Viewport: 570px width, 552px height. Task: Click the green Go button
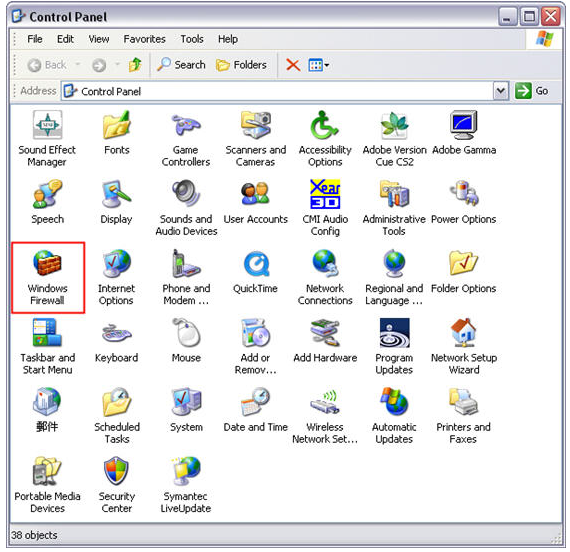[x=532, y=91]
